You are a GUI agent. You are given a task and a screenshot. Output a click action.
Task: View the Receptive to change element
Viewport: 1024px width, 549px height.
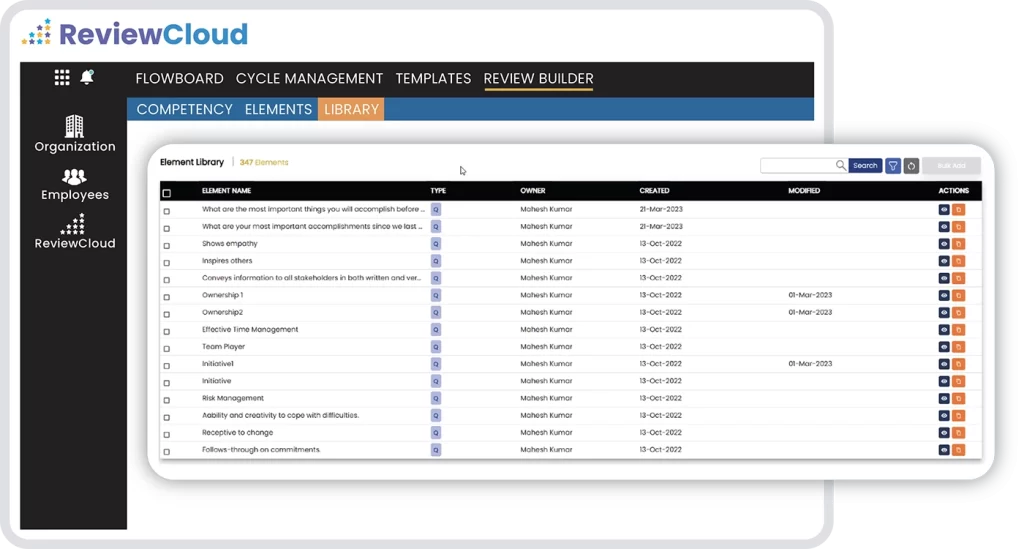(944, 433)
